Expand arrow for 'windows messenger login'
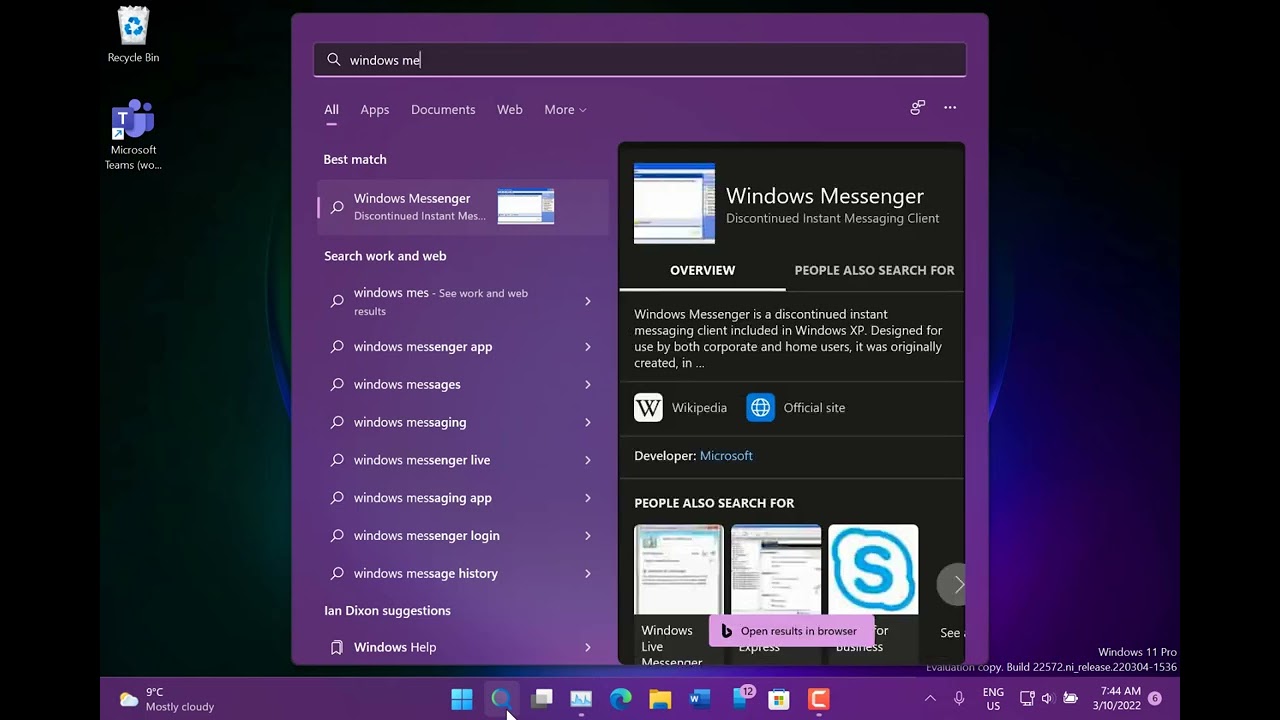The image size is (1280, 720). (588, 536)
